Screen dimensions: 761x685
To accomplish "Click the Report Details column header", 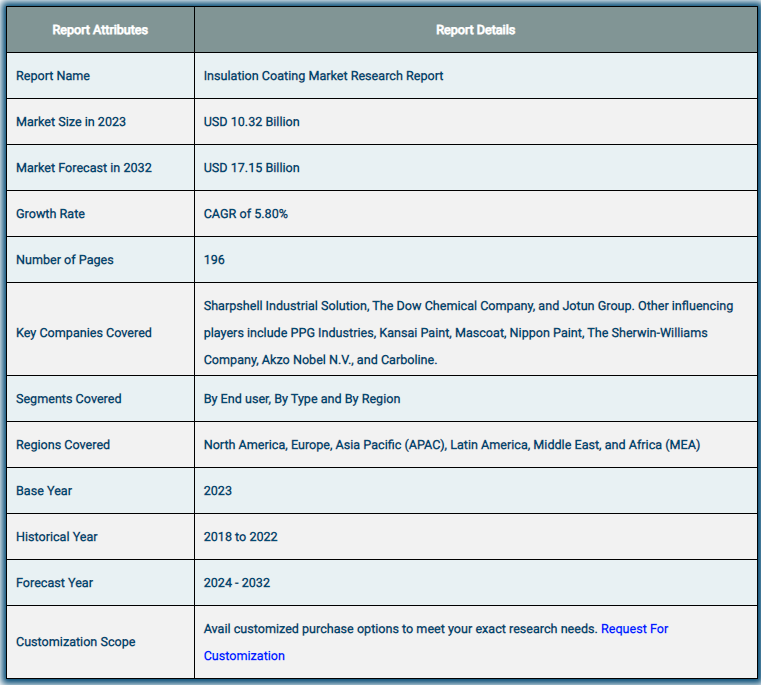I will (475, 30).
